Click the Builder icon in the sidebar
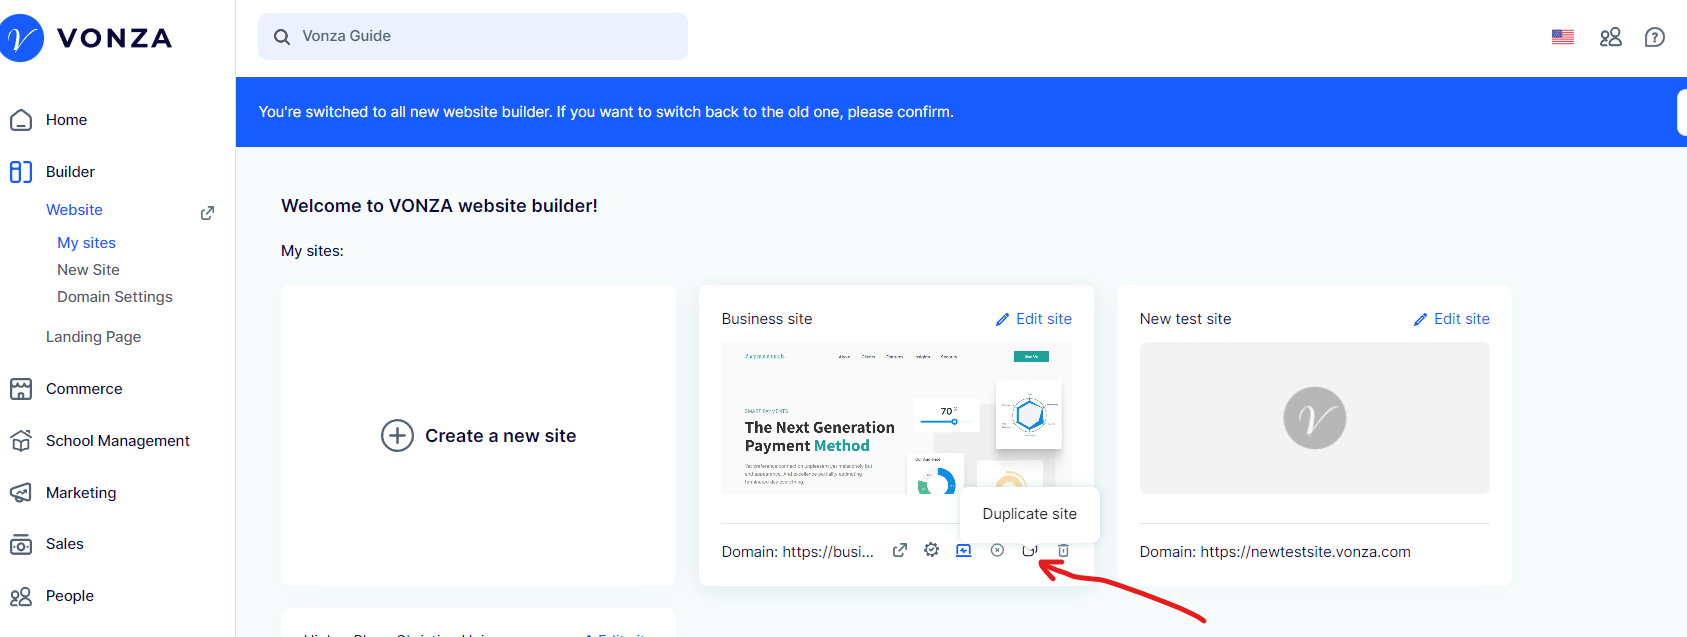The image size is (1687, 637). point(21,172)
